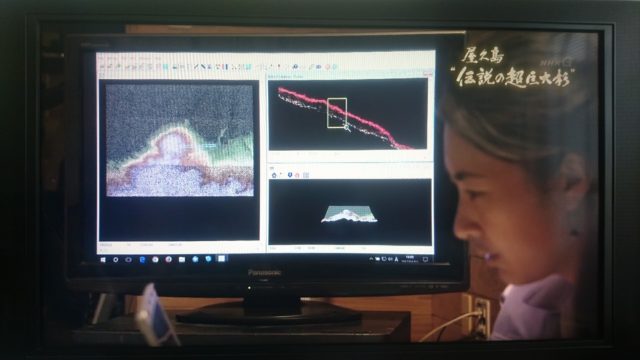Launch Google Chrome from the taskbar
This screenshot has height=360, width=640.
click(x=155, y=260)
